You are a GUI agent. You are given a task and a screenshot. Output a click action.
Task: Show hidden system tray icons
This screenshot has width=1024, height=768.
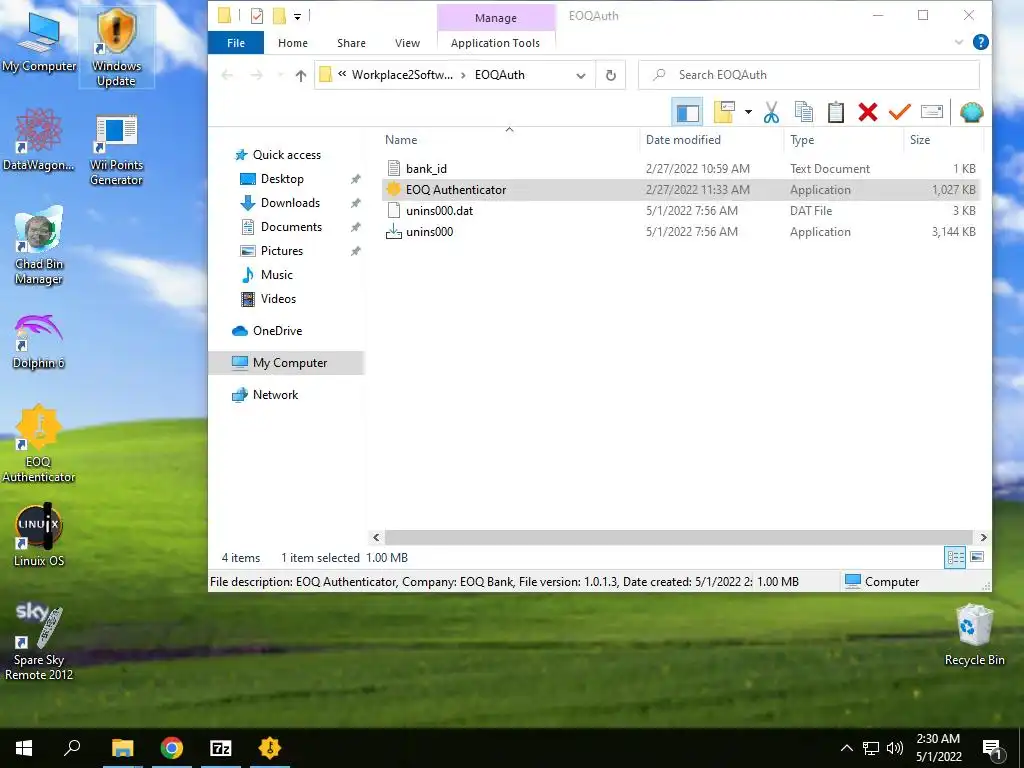(x=846, y=748)
